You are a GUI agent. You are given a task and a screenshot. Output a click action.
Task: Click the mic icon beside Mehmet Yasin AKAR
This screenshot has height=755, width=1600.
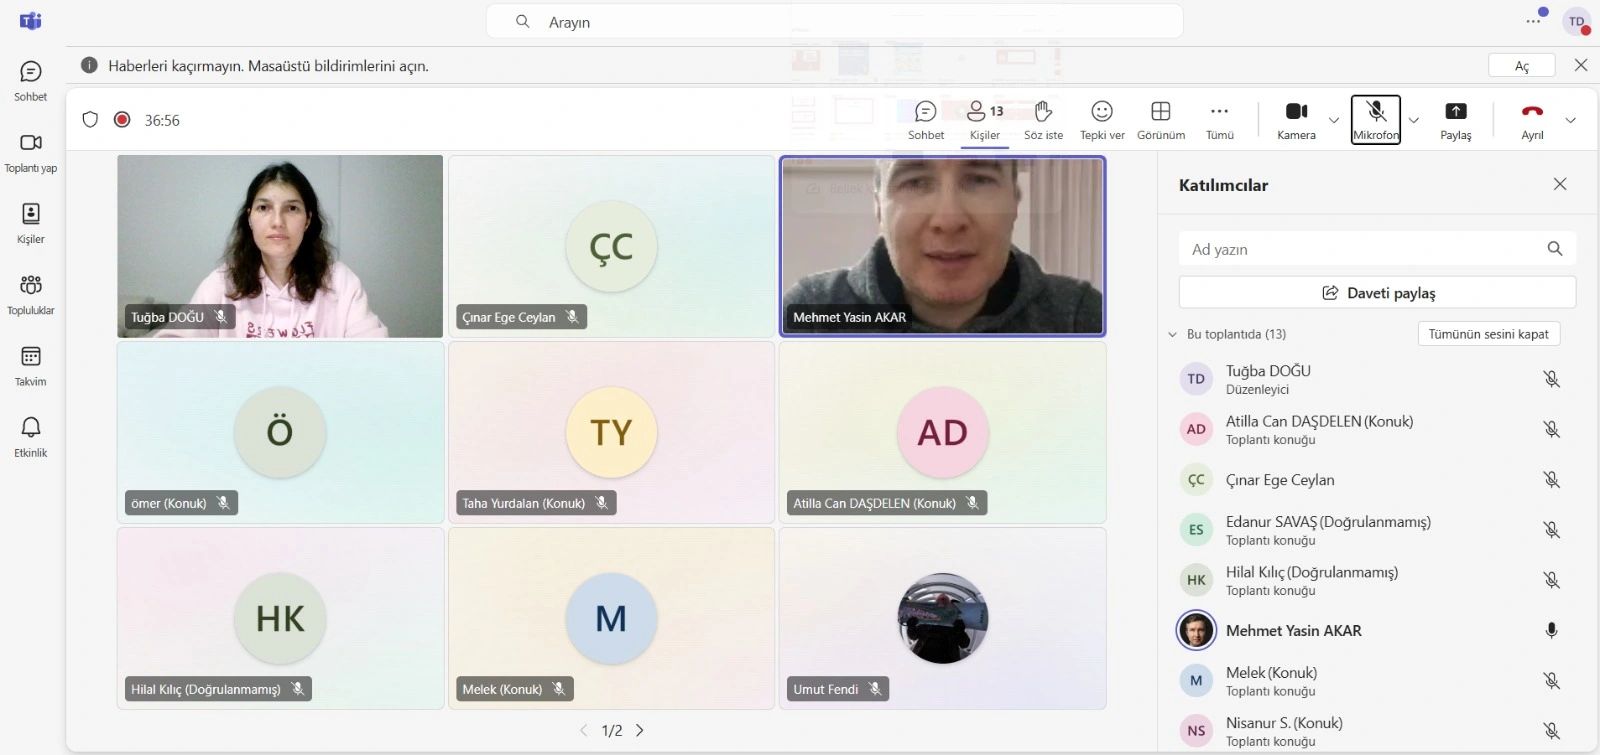click(1551, 630)
